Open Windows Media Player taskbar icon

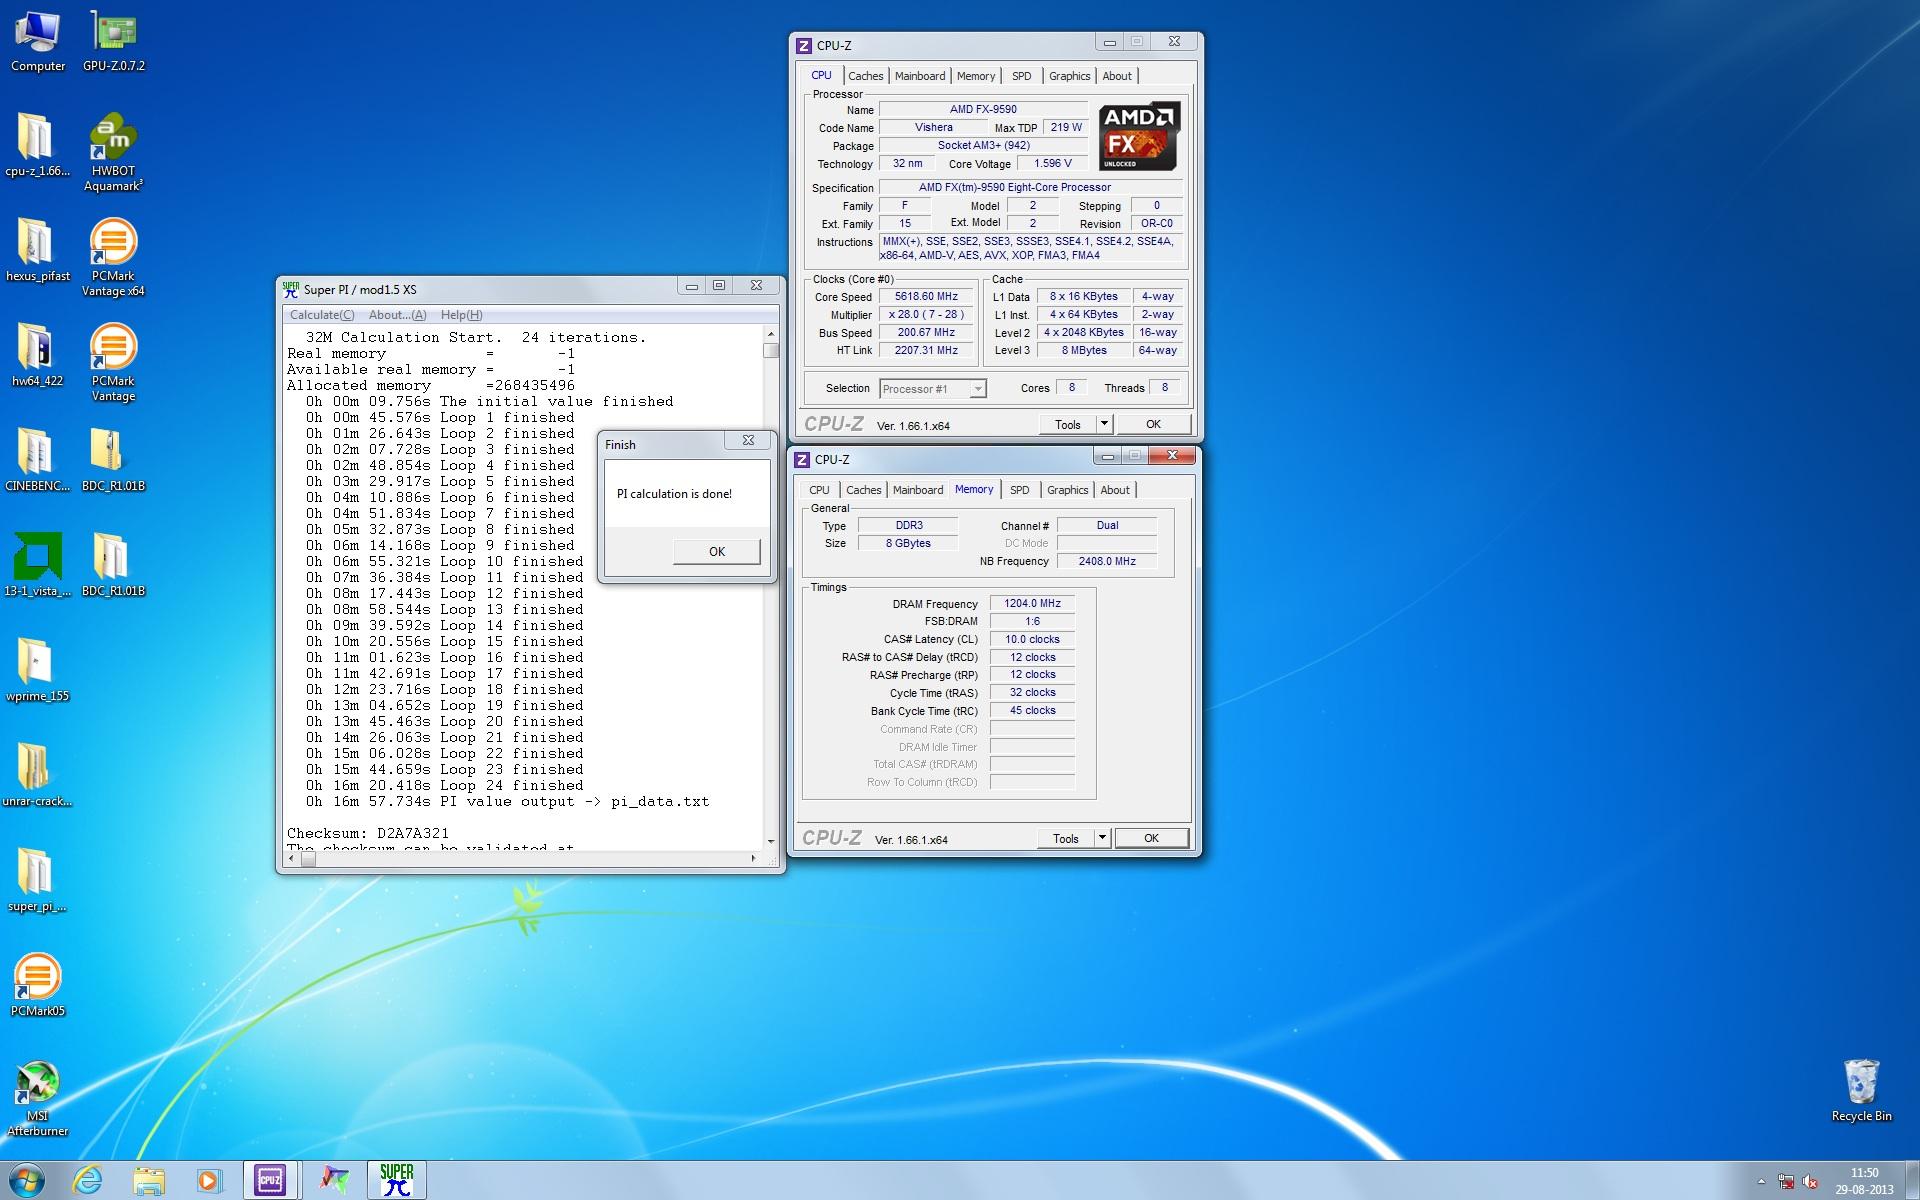[x=208, y=1181]
